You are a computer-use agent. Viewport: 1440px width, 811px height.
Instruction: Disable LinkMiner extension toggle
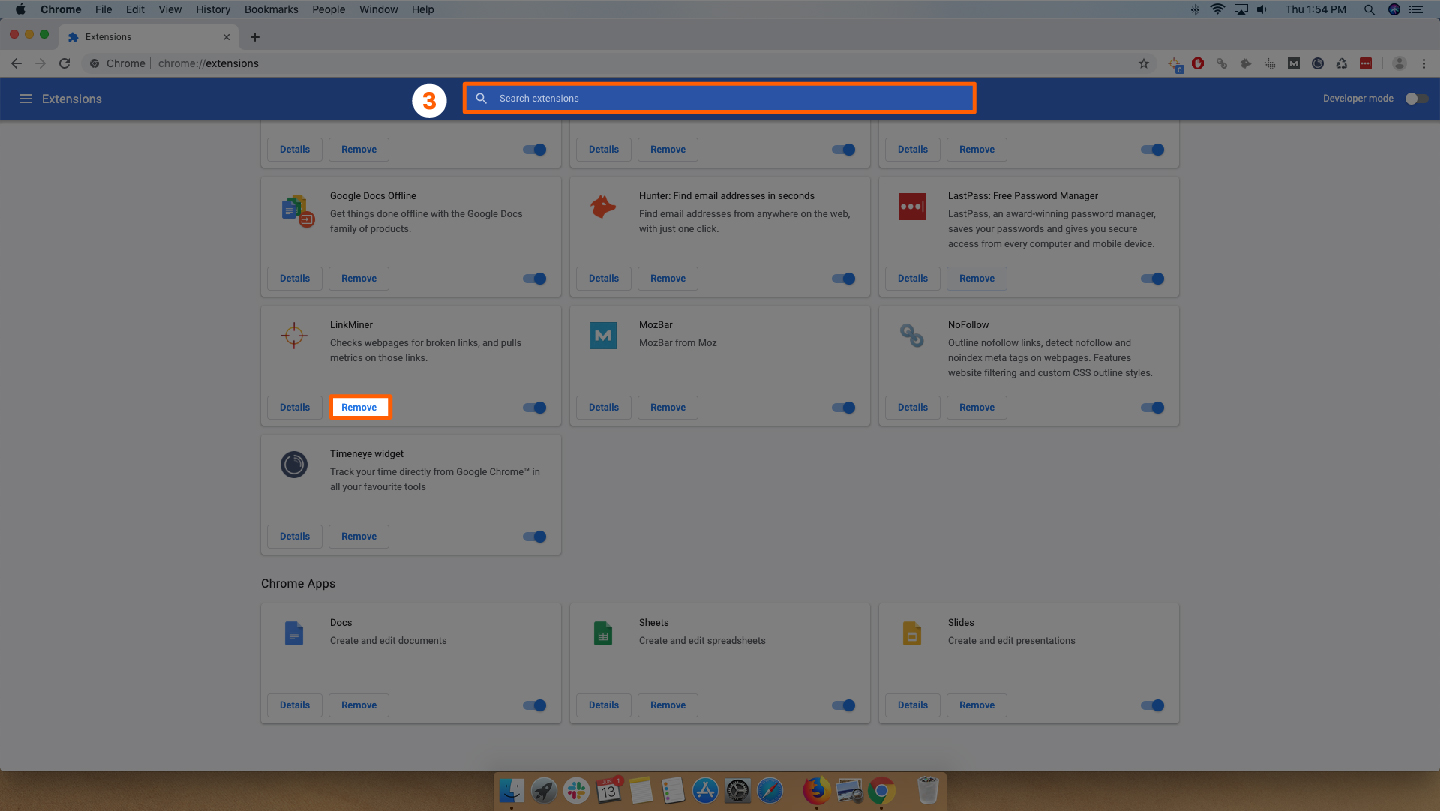click(x=535, y=407)
